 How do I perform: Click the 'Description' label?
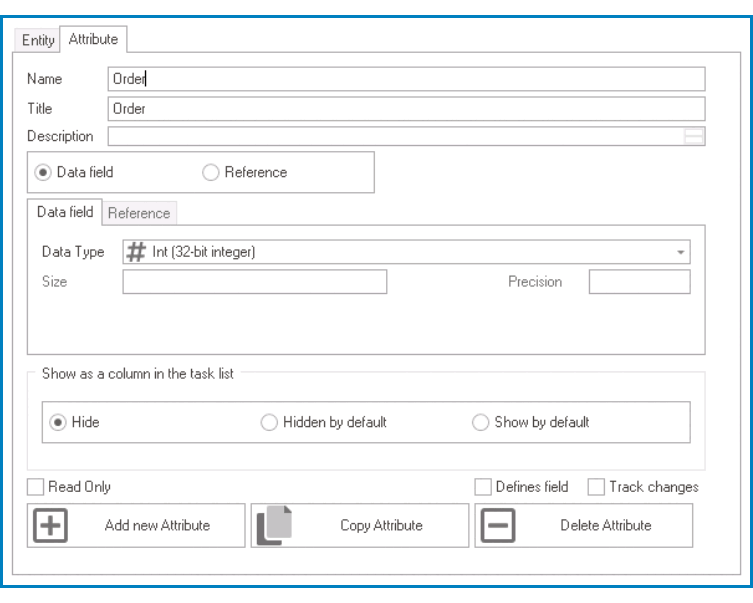point(60,136)
